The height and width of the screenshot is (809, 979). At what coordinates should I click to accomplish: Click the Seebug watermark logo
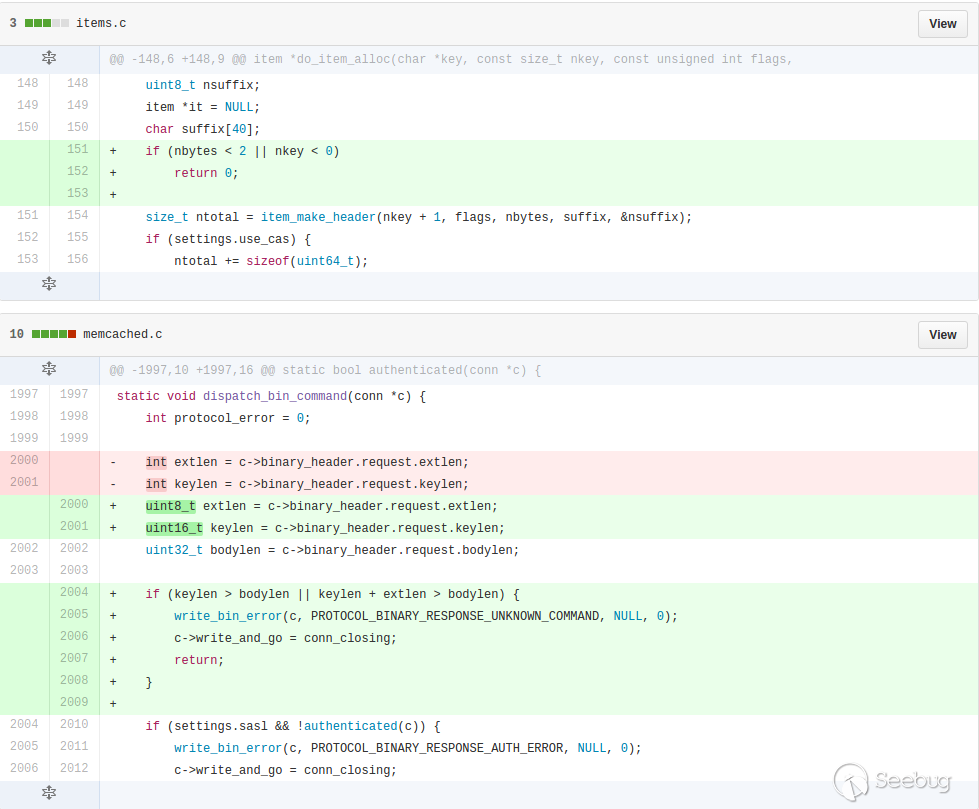[x=892, y=781]
